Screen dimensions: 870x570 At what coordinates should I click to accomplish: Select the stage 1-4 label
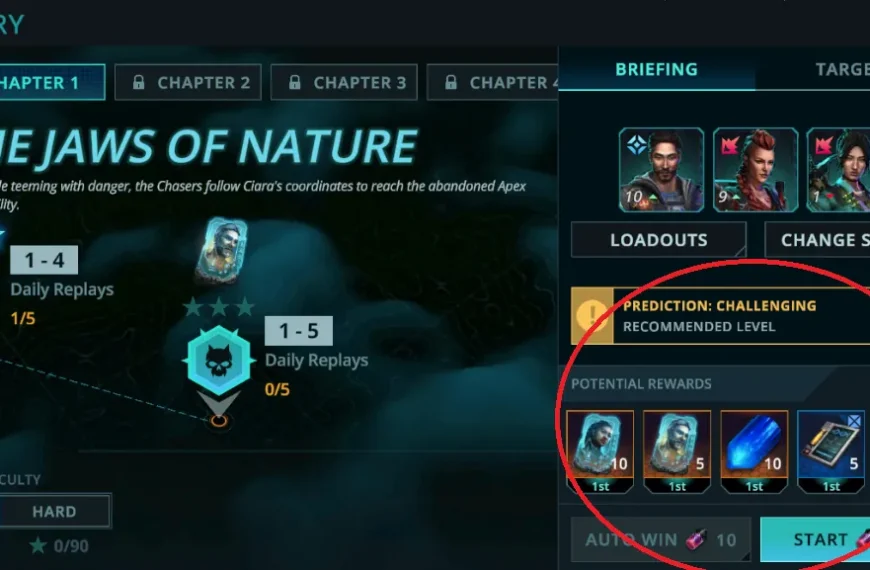(x=44, y=260)
